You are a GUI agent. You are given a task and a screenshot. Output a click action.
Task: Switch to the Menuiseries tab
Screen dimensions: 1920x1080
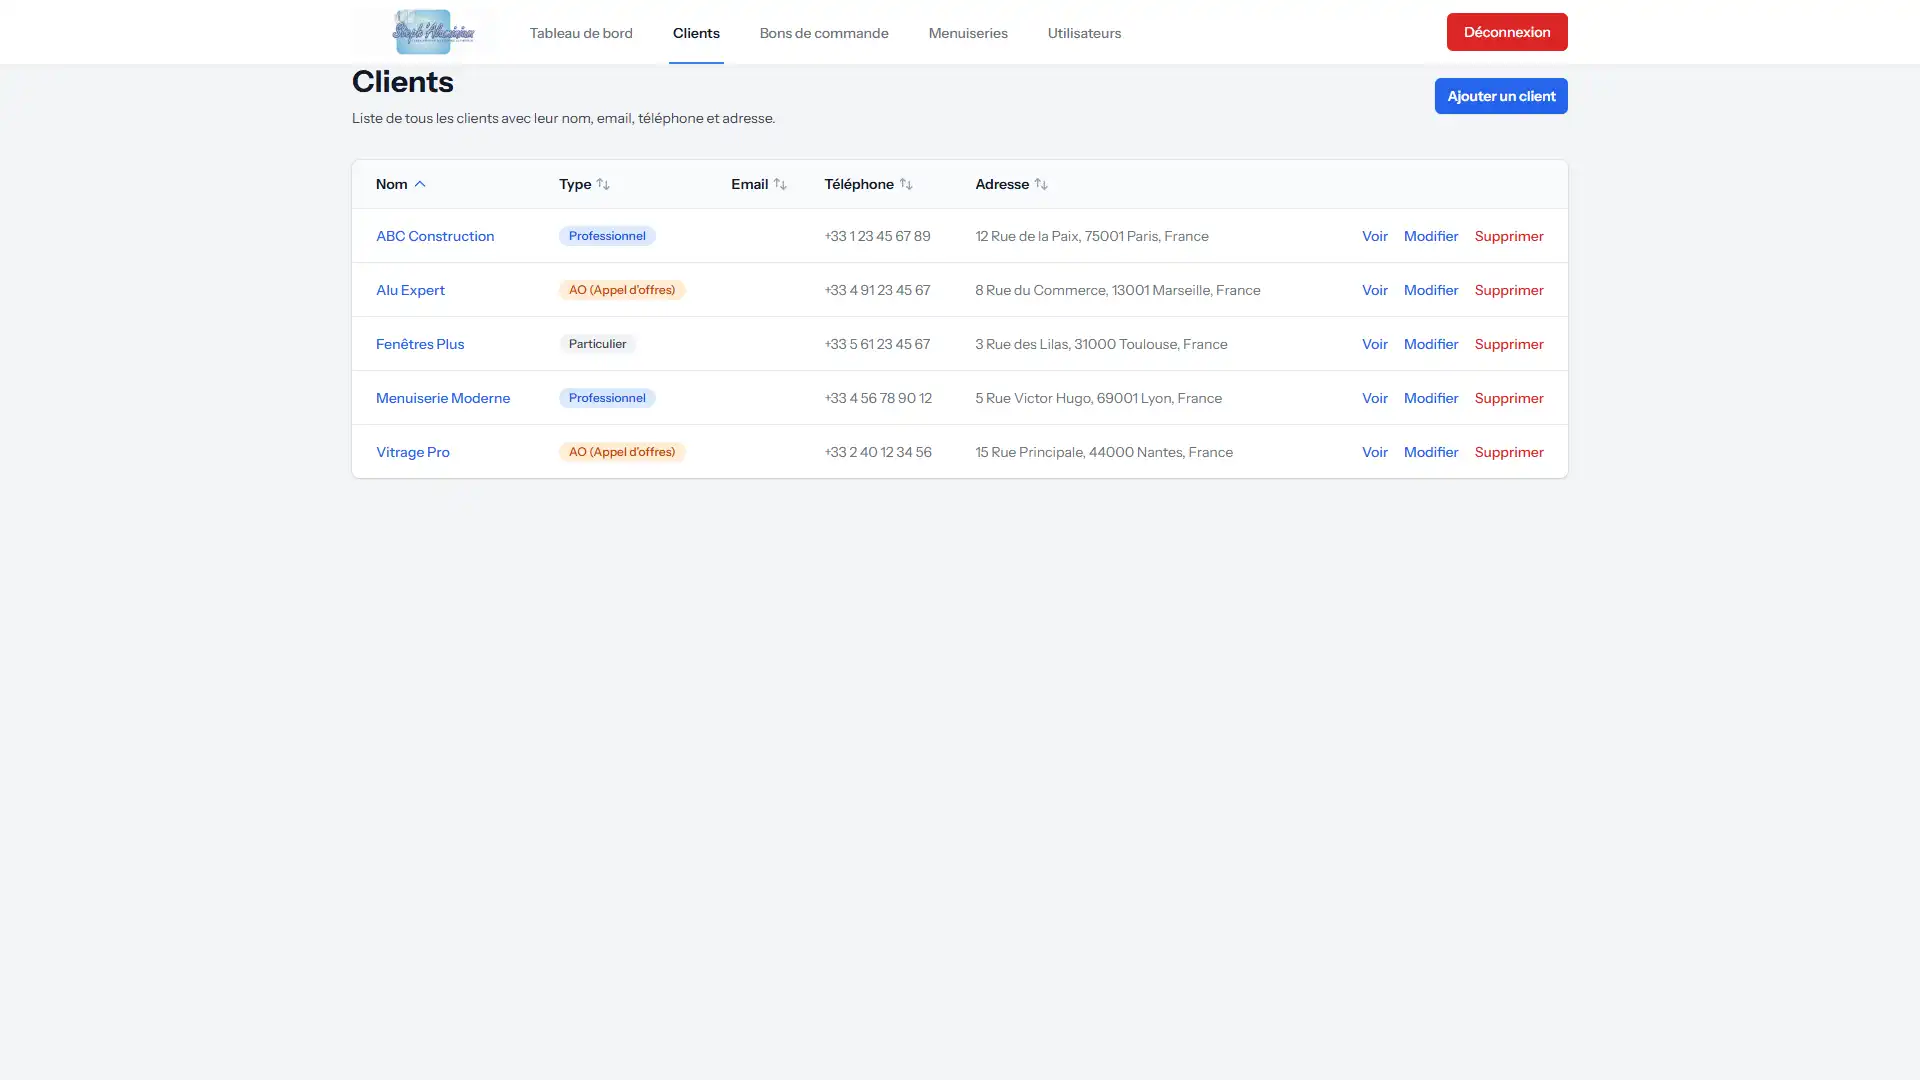(x=968, y=32)
